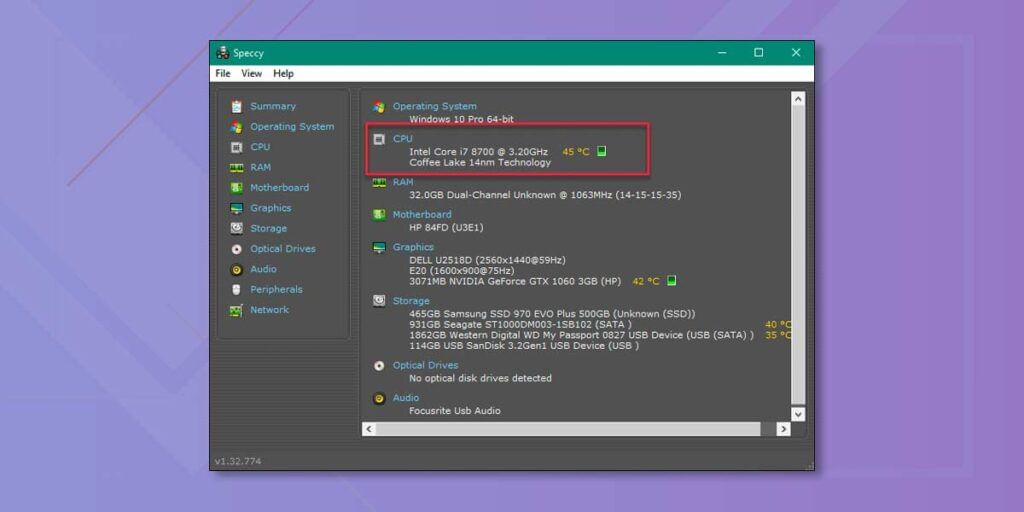Screen dimensions: 1024x512
Task: Click the vertical scrollbar up arrow
Action: click(798, 99)
